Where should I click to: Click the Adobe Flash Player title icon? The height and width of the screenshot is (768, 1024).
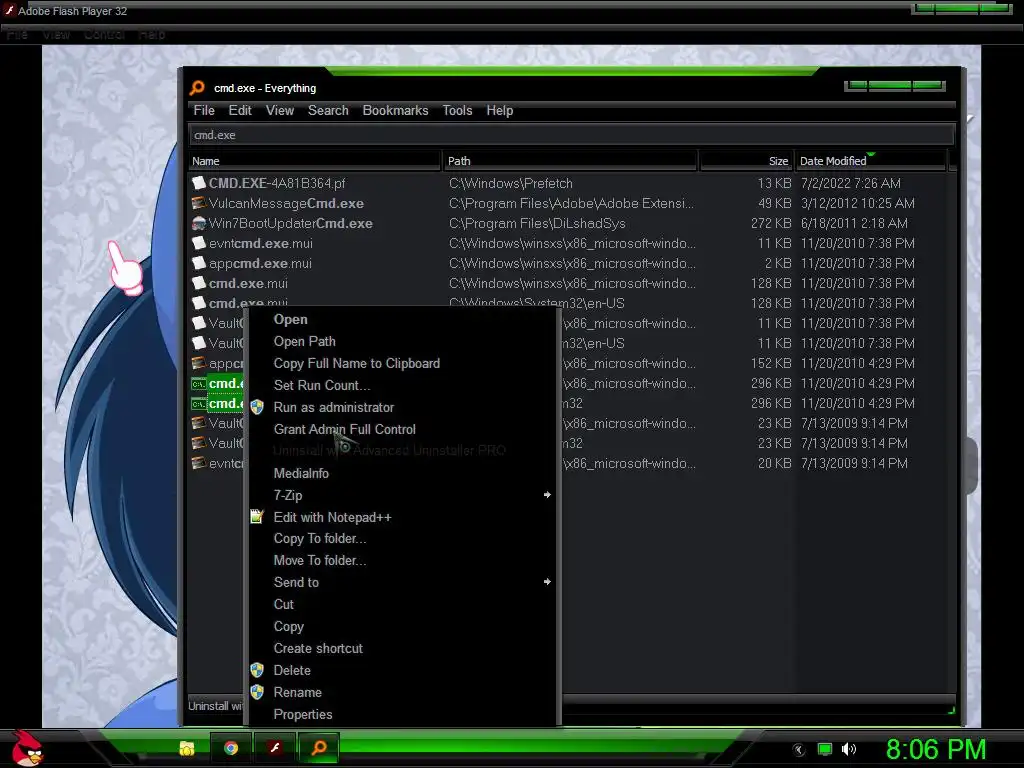[9, 10]
